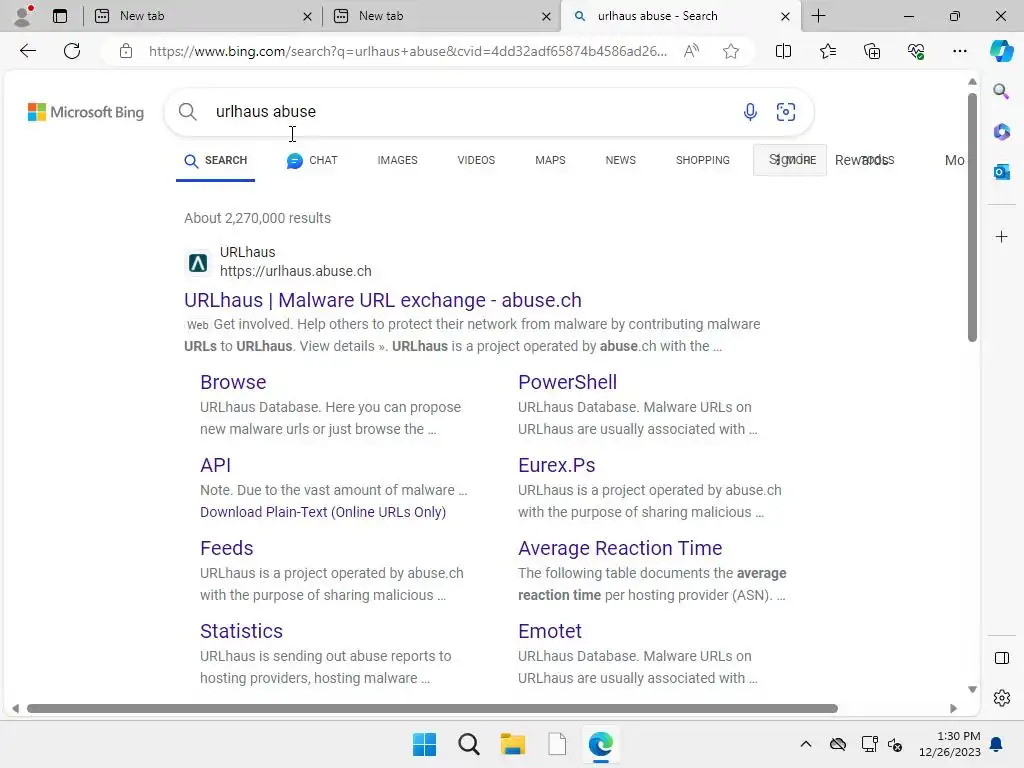Open a new browser tab
Screen dimensions: 1024x768
[818, 16]
